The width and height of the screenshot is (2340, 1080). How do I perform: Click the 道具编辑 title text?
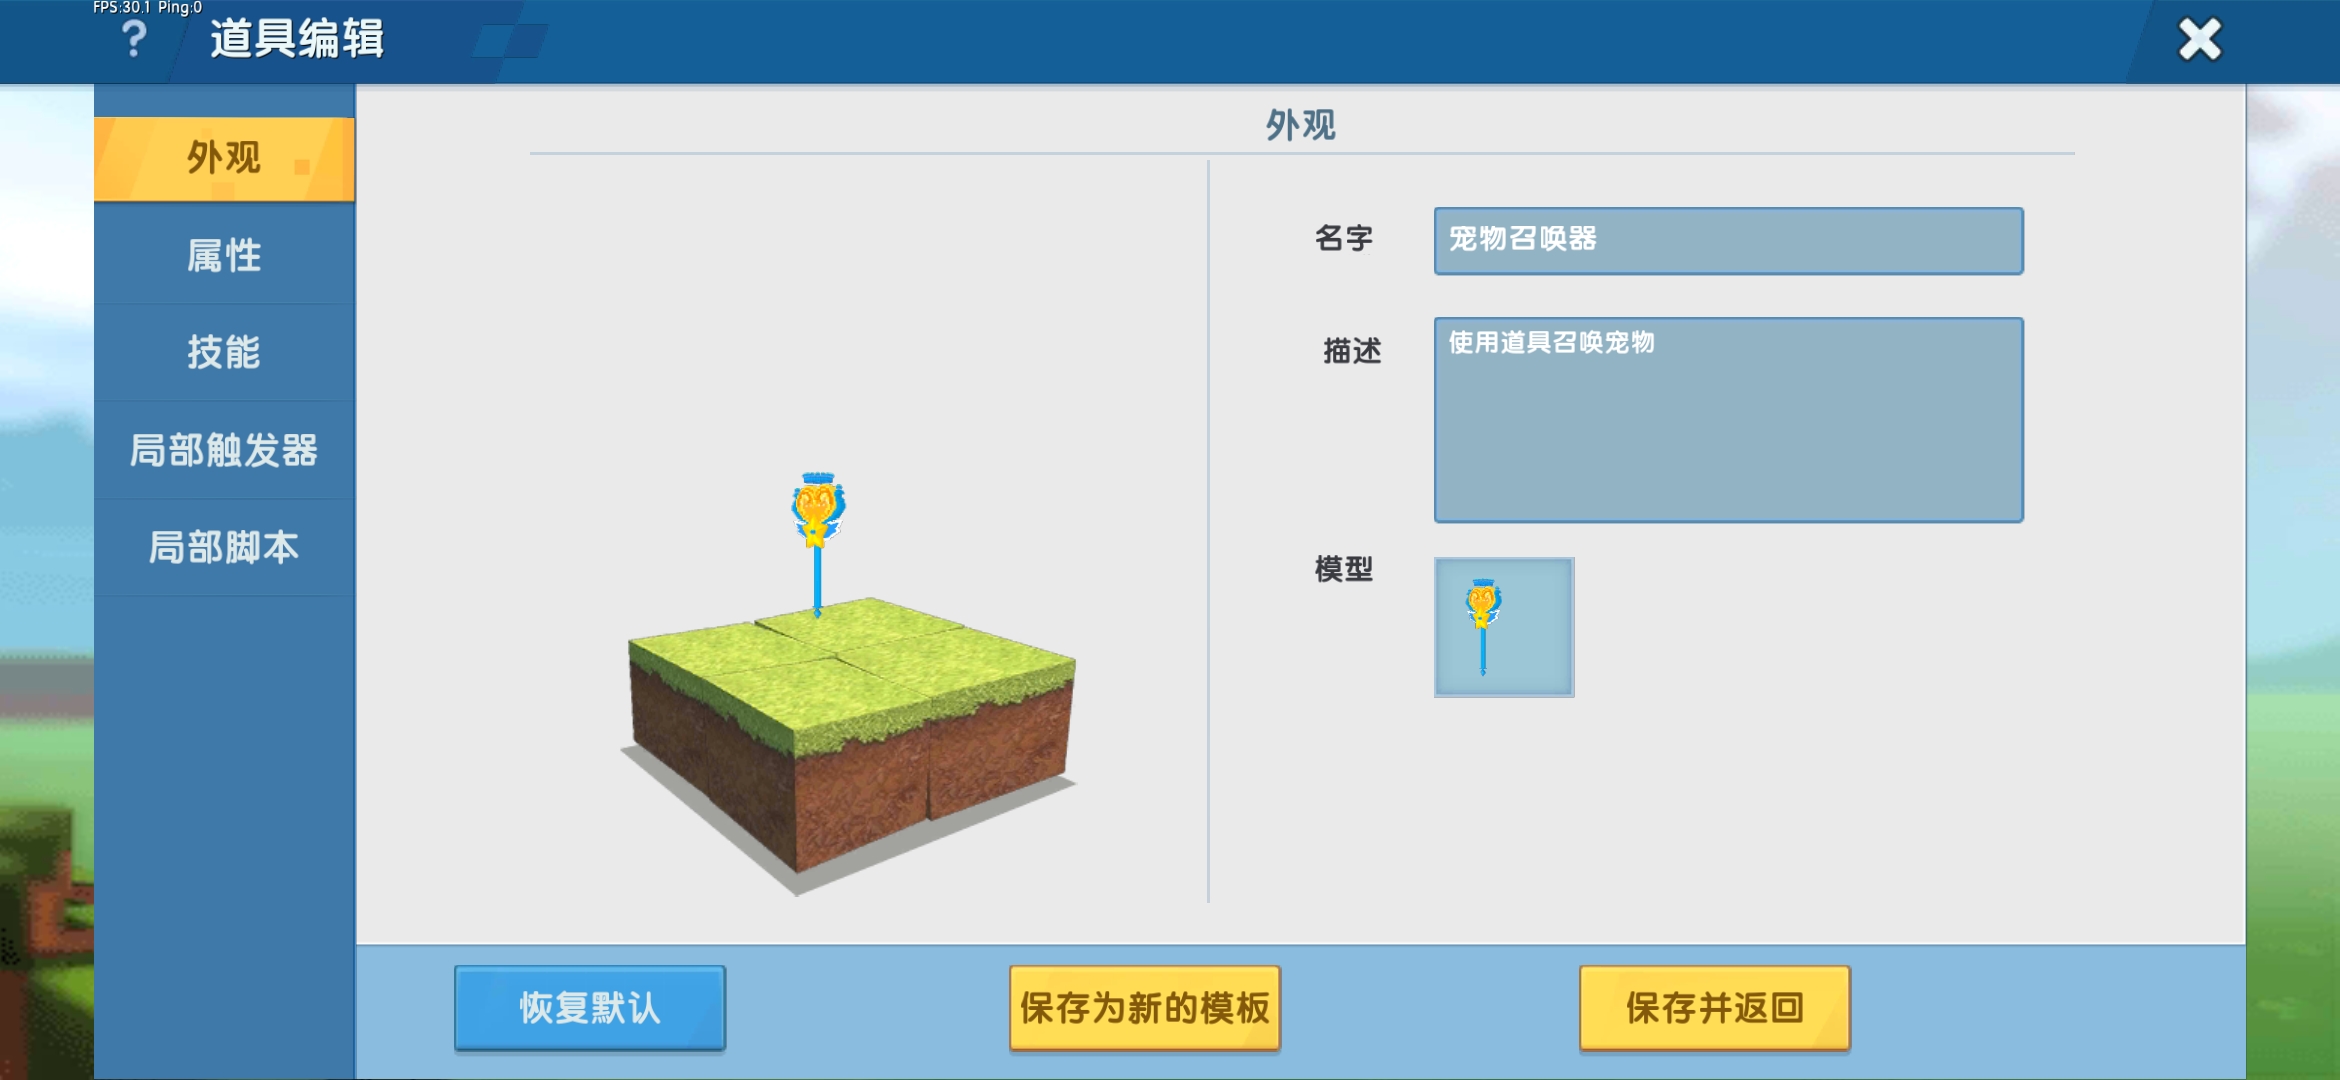click(297, 40)
